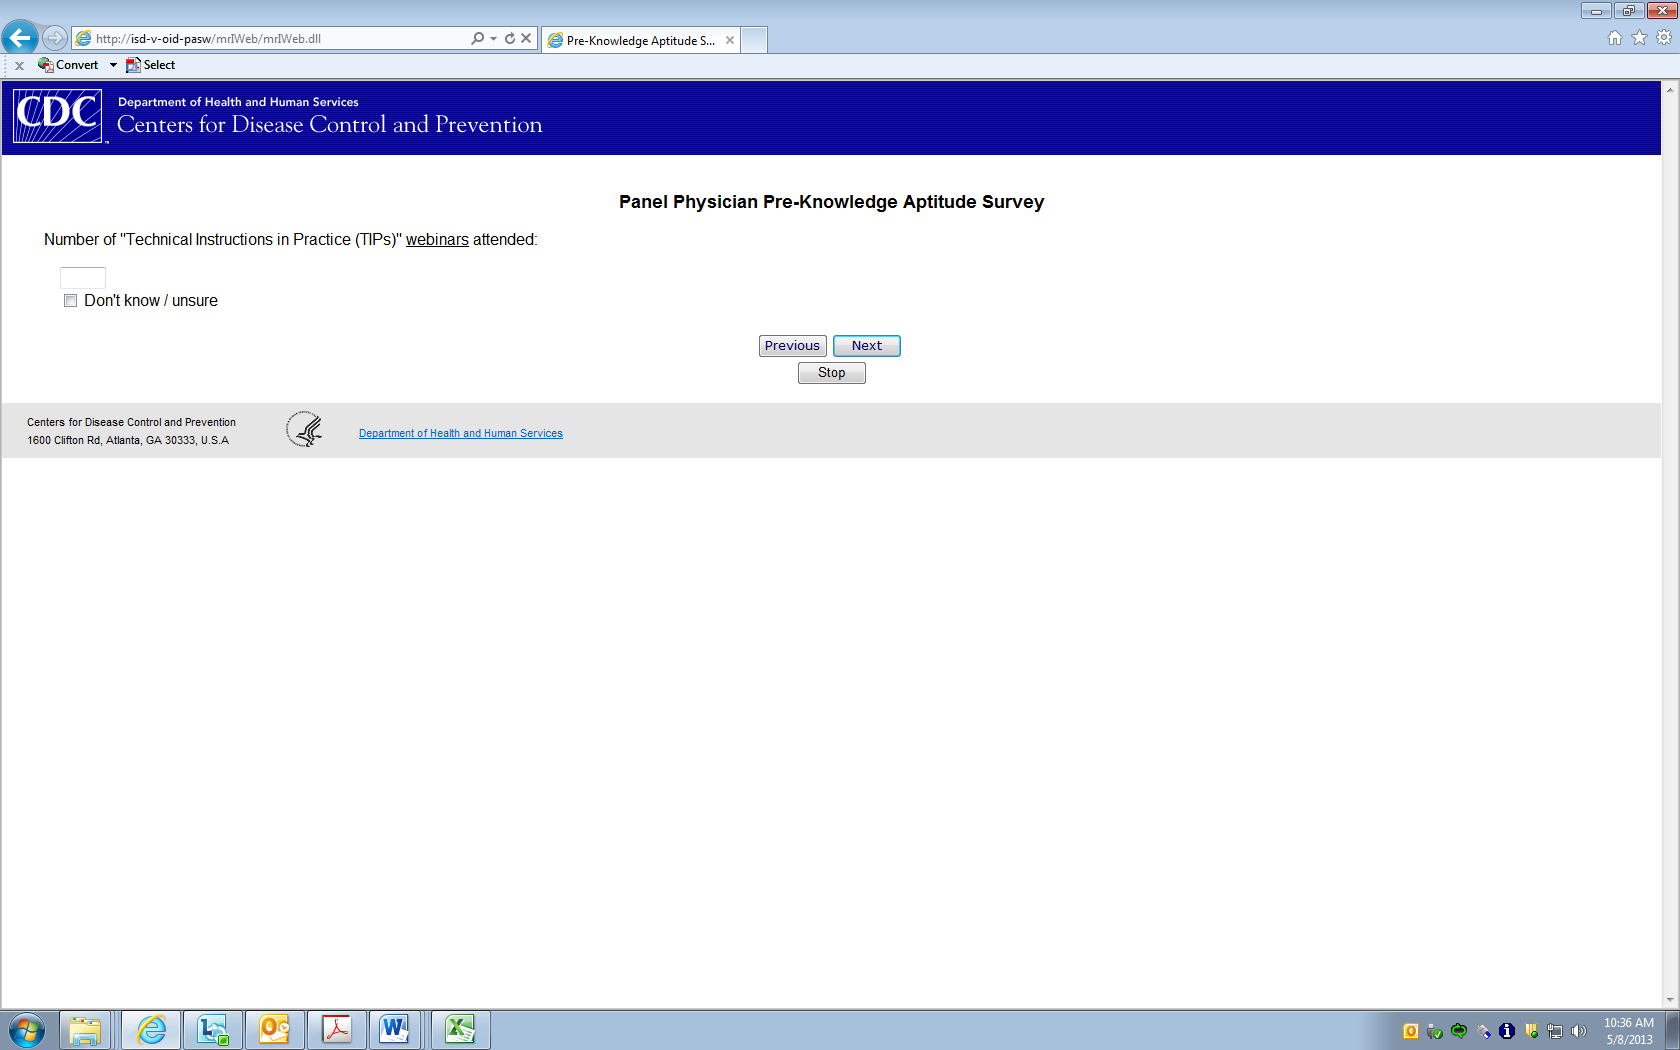The image size is (1680, 1050).
Task: Switch to Internet Explorer in taskbar
Action: coord(151,1030)
